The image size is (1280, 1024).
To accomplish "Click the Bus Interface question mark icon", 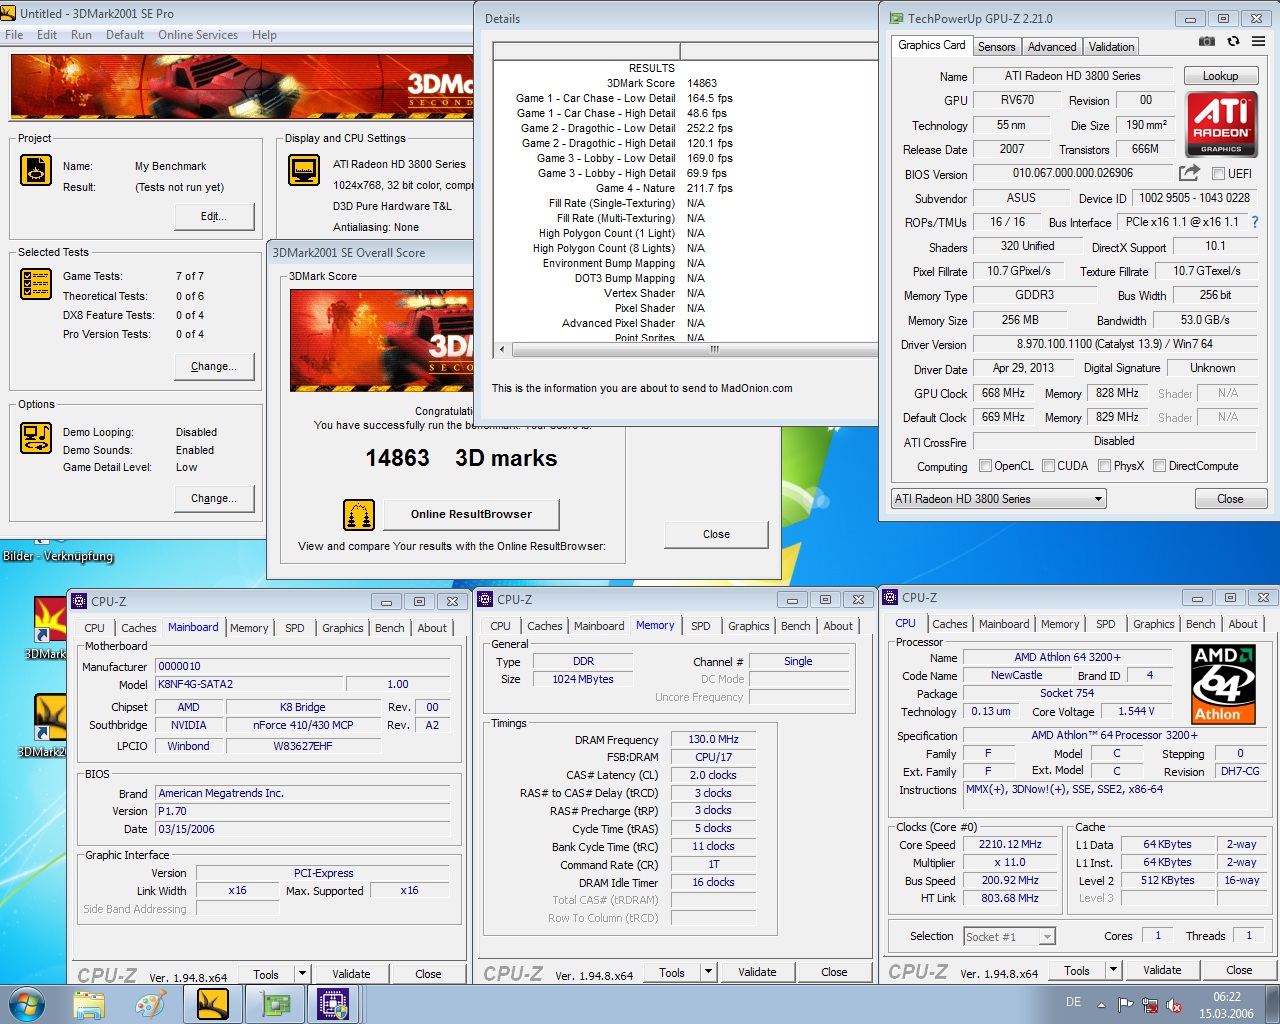I will coord(1255,222).
